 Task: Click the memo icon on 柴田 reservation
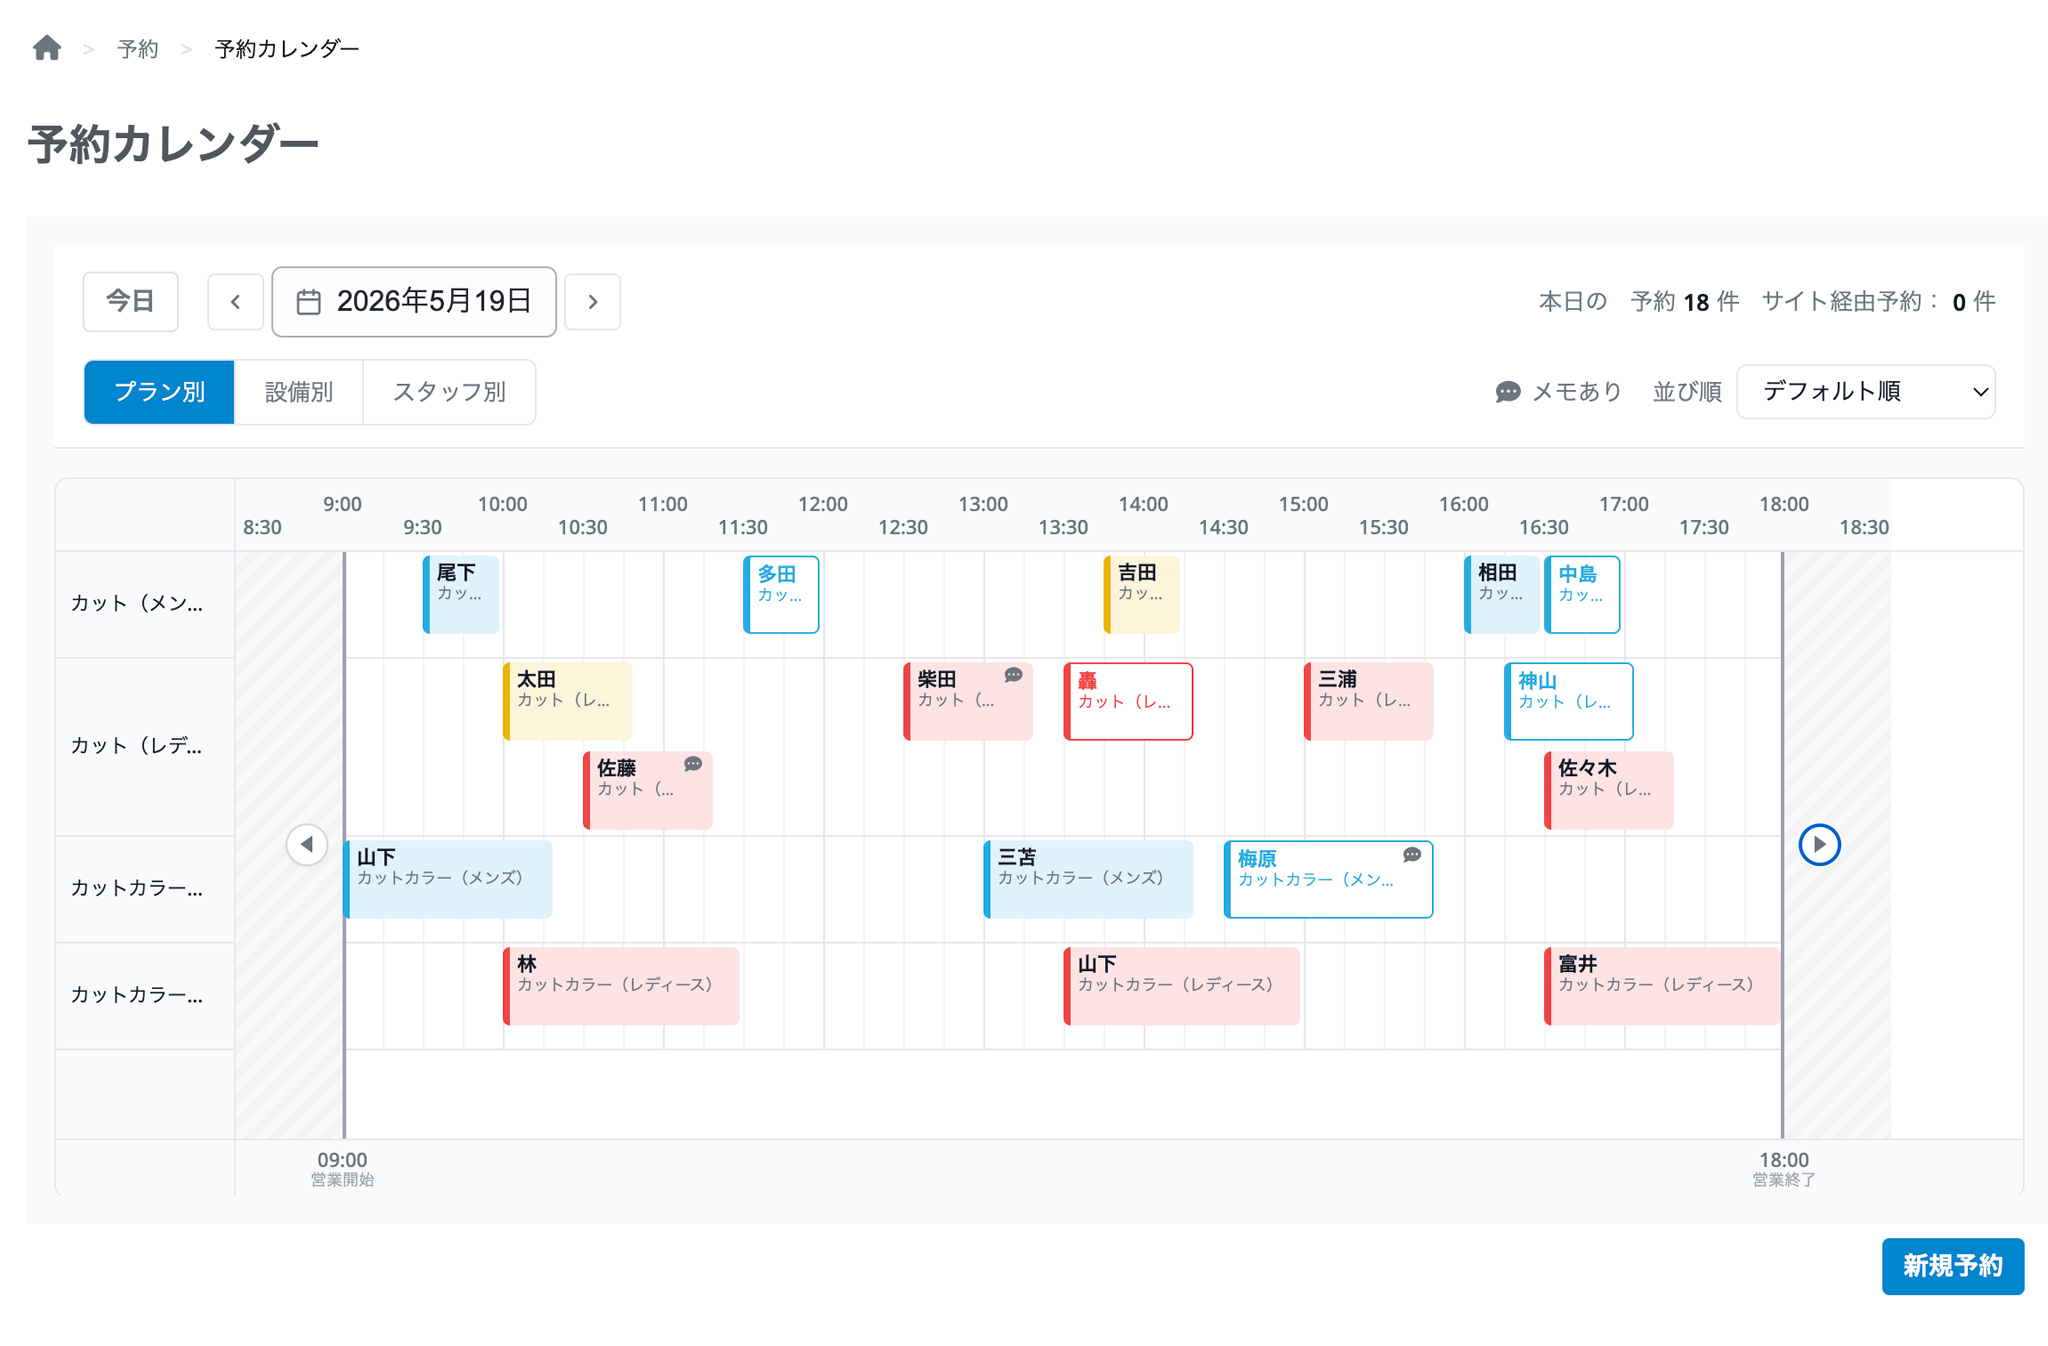(x=1013, y=675)
